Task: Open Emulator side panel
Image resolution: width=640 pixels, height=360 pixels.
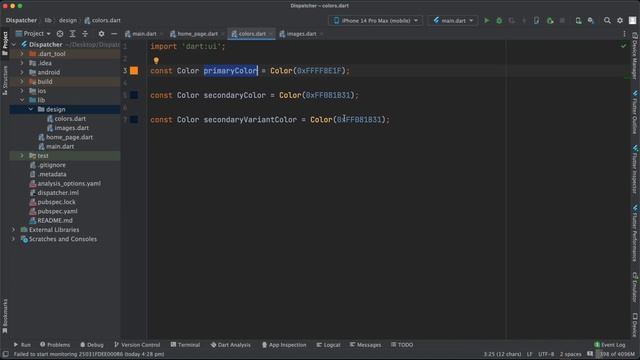Action: pyautogui.click(x=635, y=287)
